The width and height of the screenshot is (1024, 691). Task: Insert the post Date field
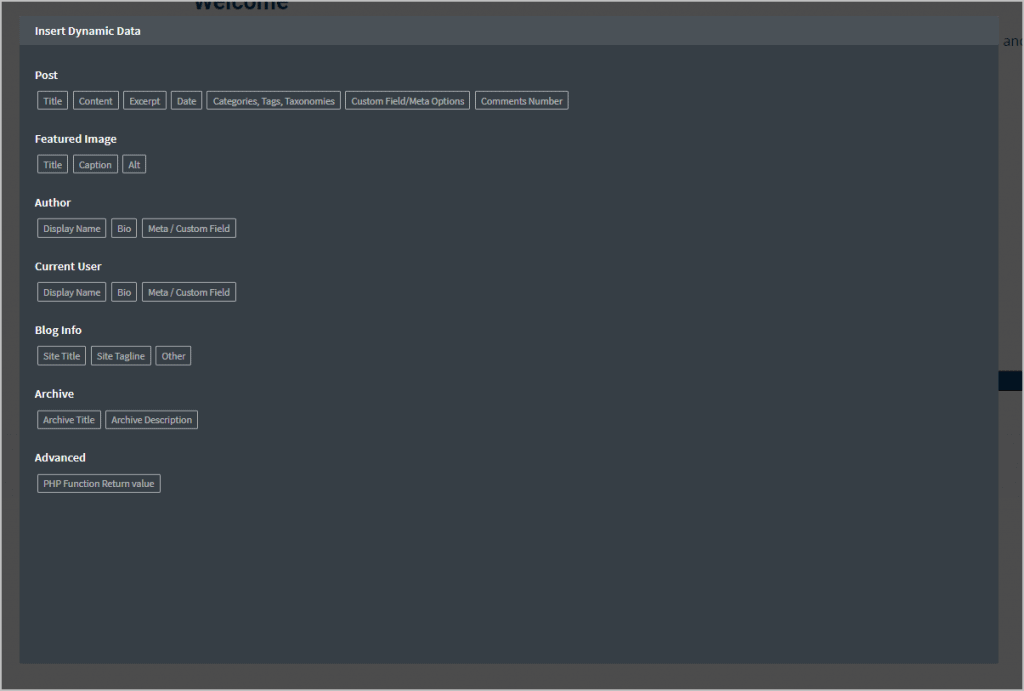coord(186,100)
